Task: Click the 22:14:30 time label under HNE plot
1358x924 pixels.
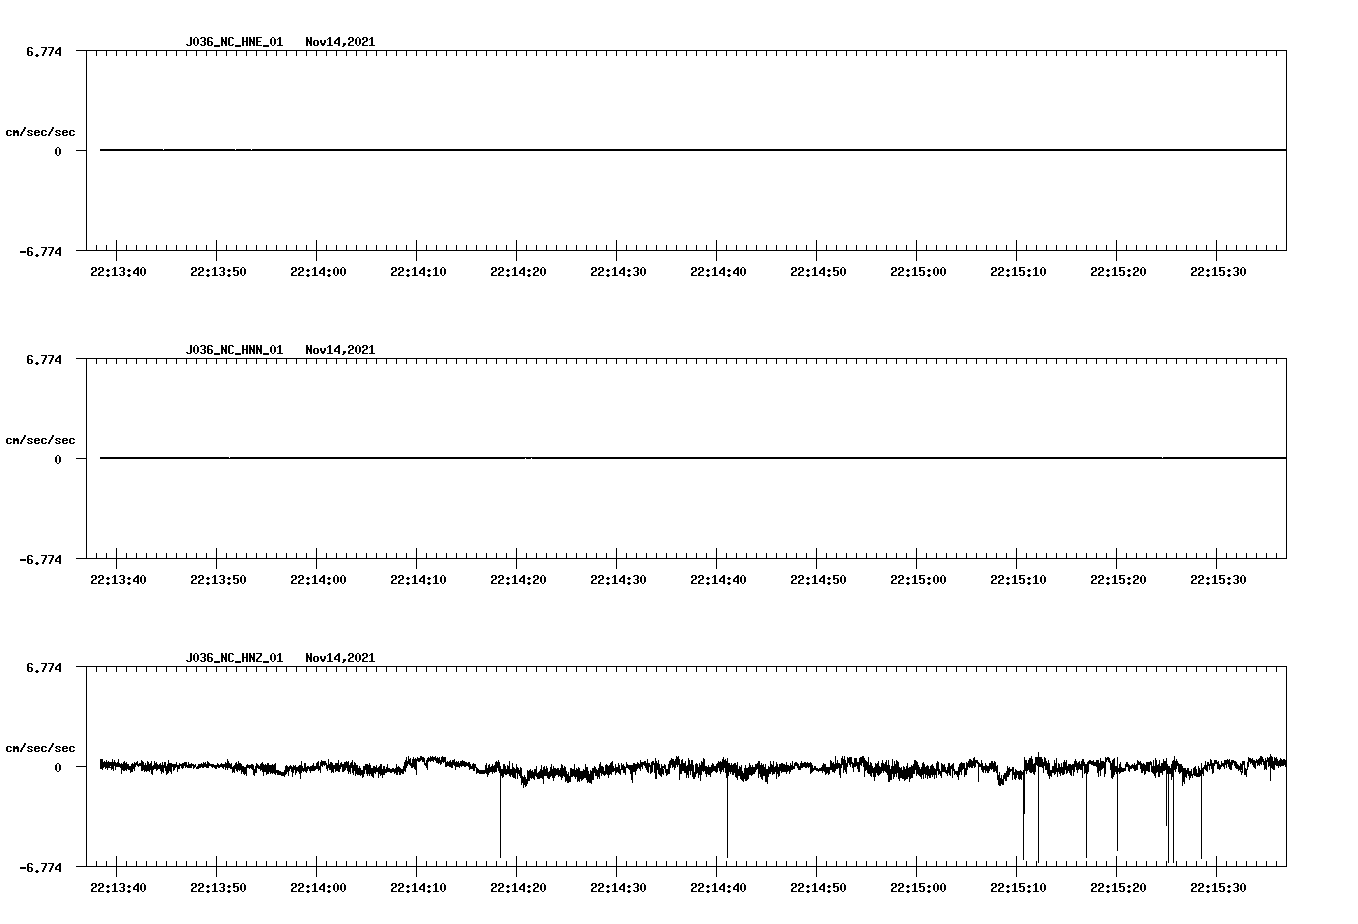Action: tap(618, 272)
